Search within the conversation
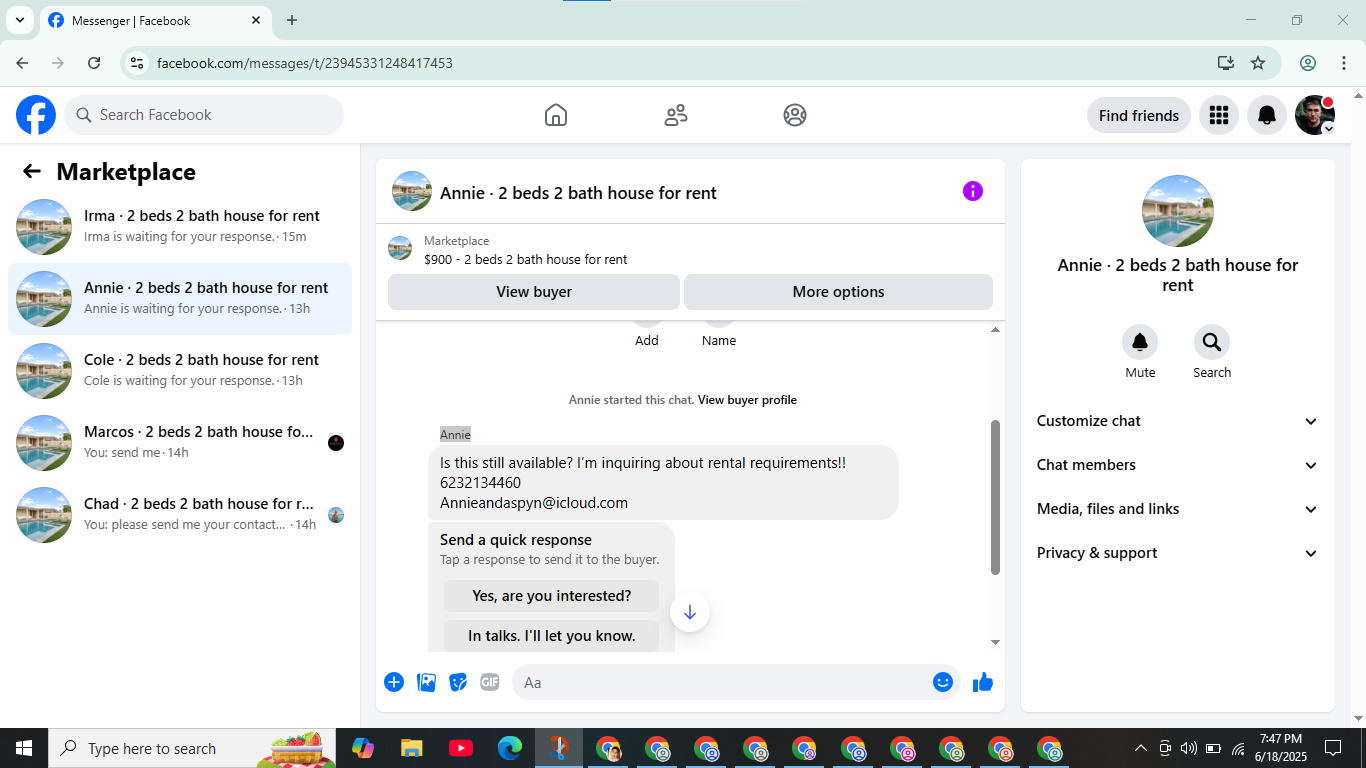 click(1212, 343)
